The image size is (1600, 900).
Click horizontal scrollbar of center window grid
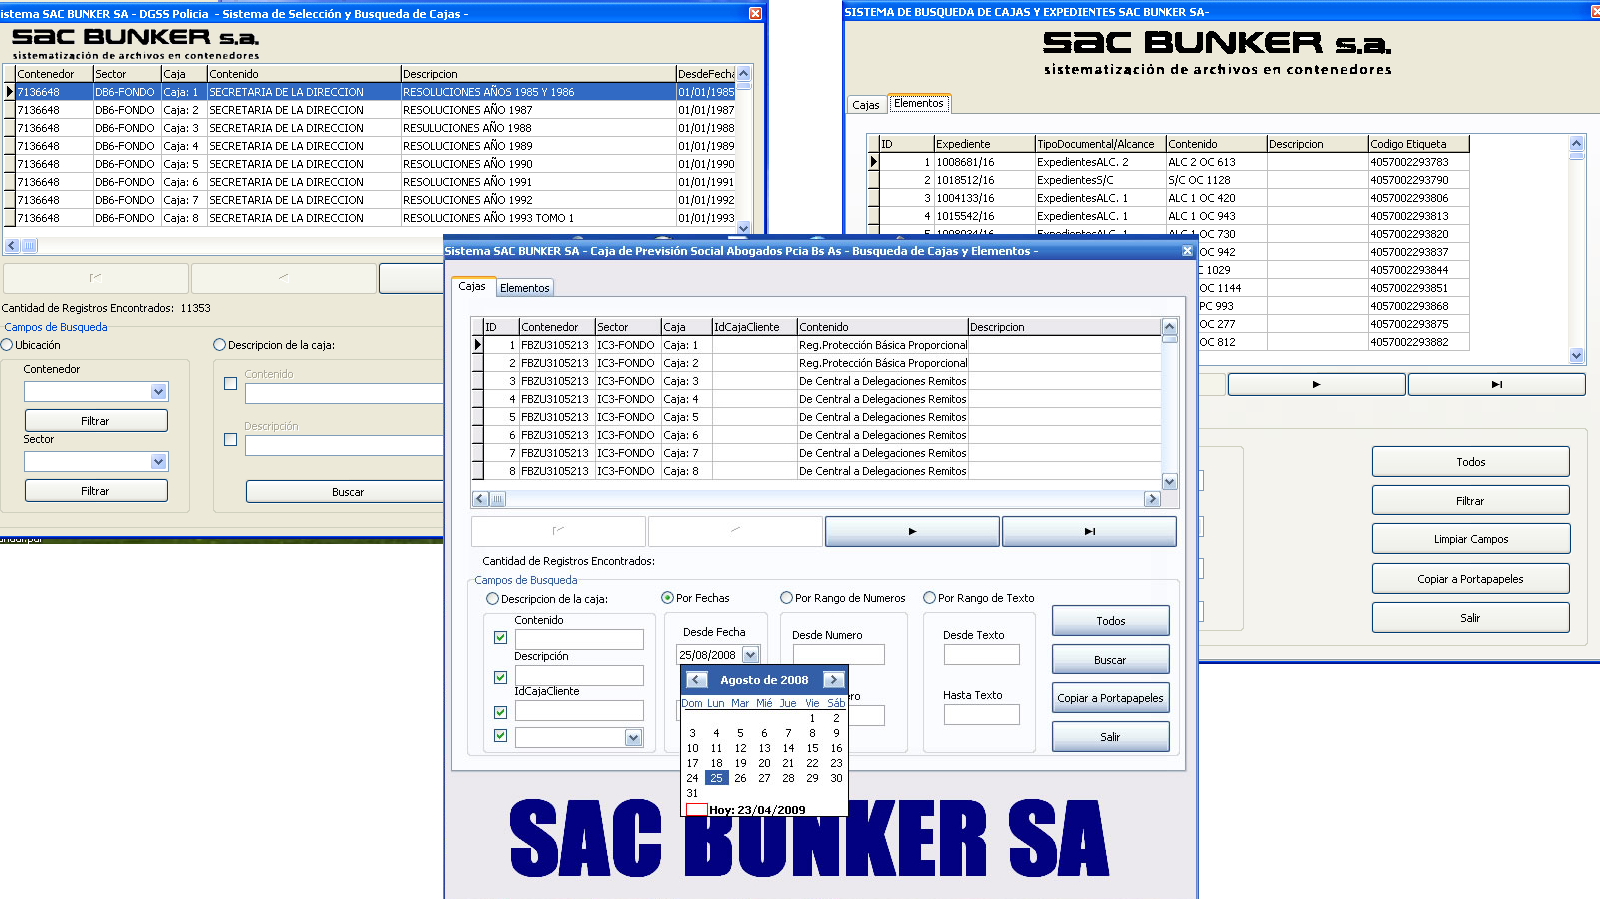pos(820,499)
